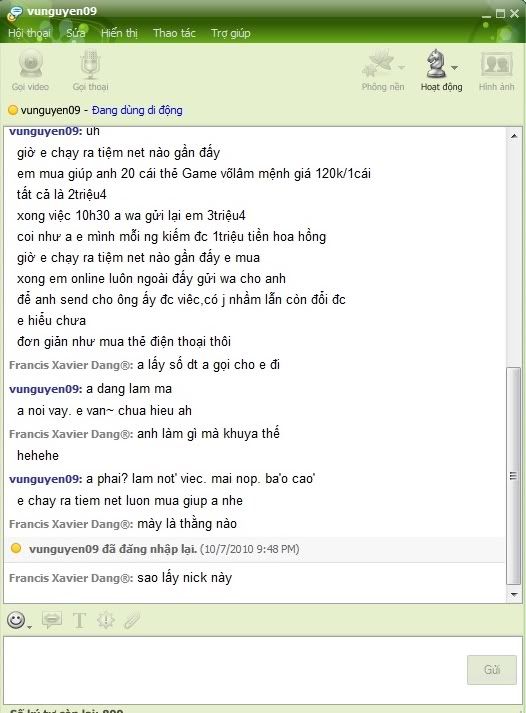Click the audibles speech bubble icon
Viewport: 526px width, 713px height.
click(52, 620)
